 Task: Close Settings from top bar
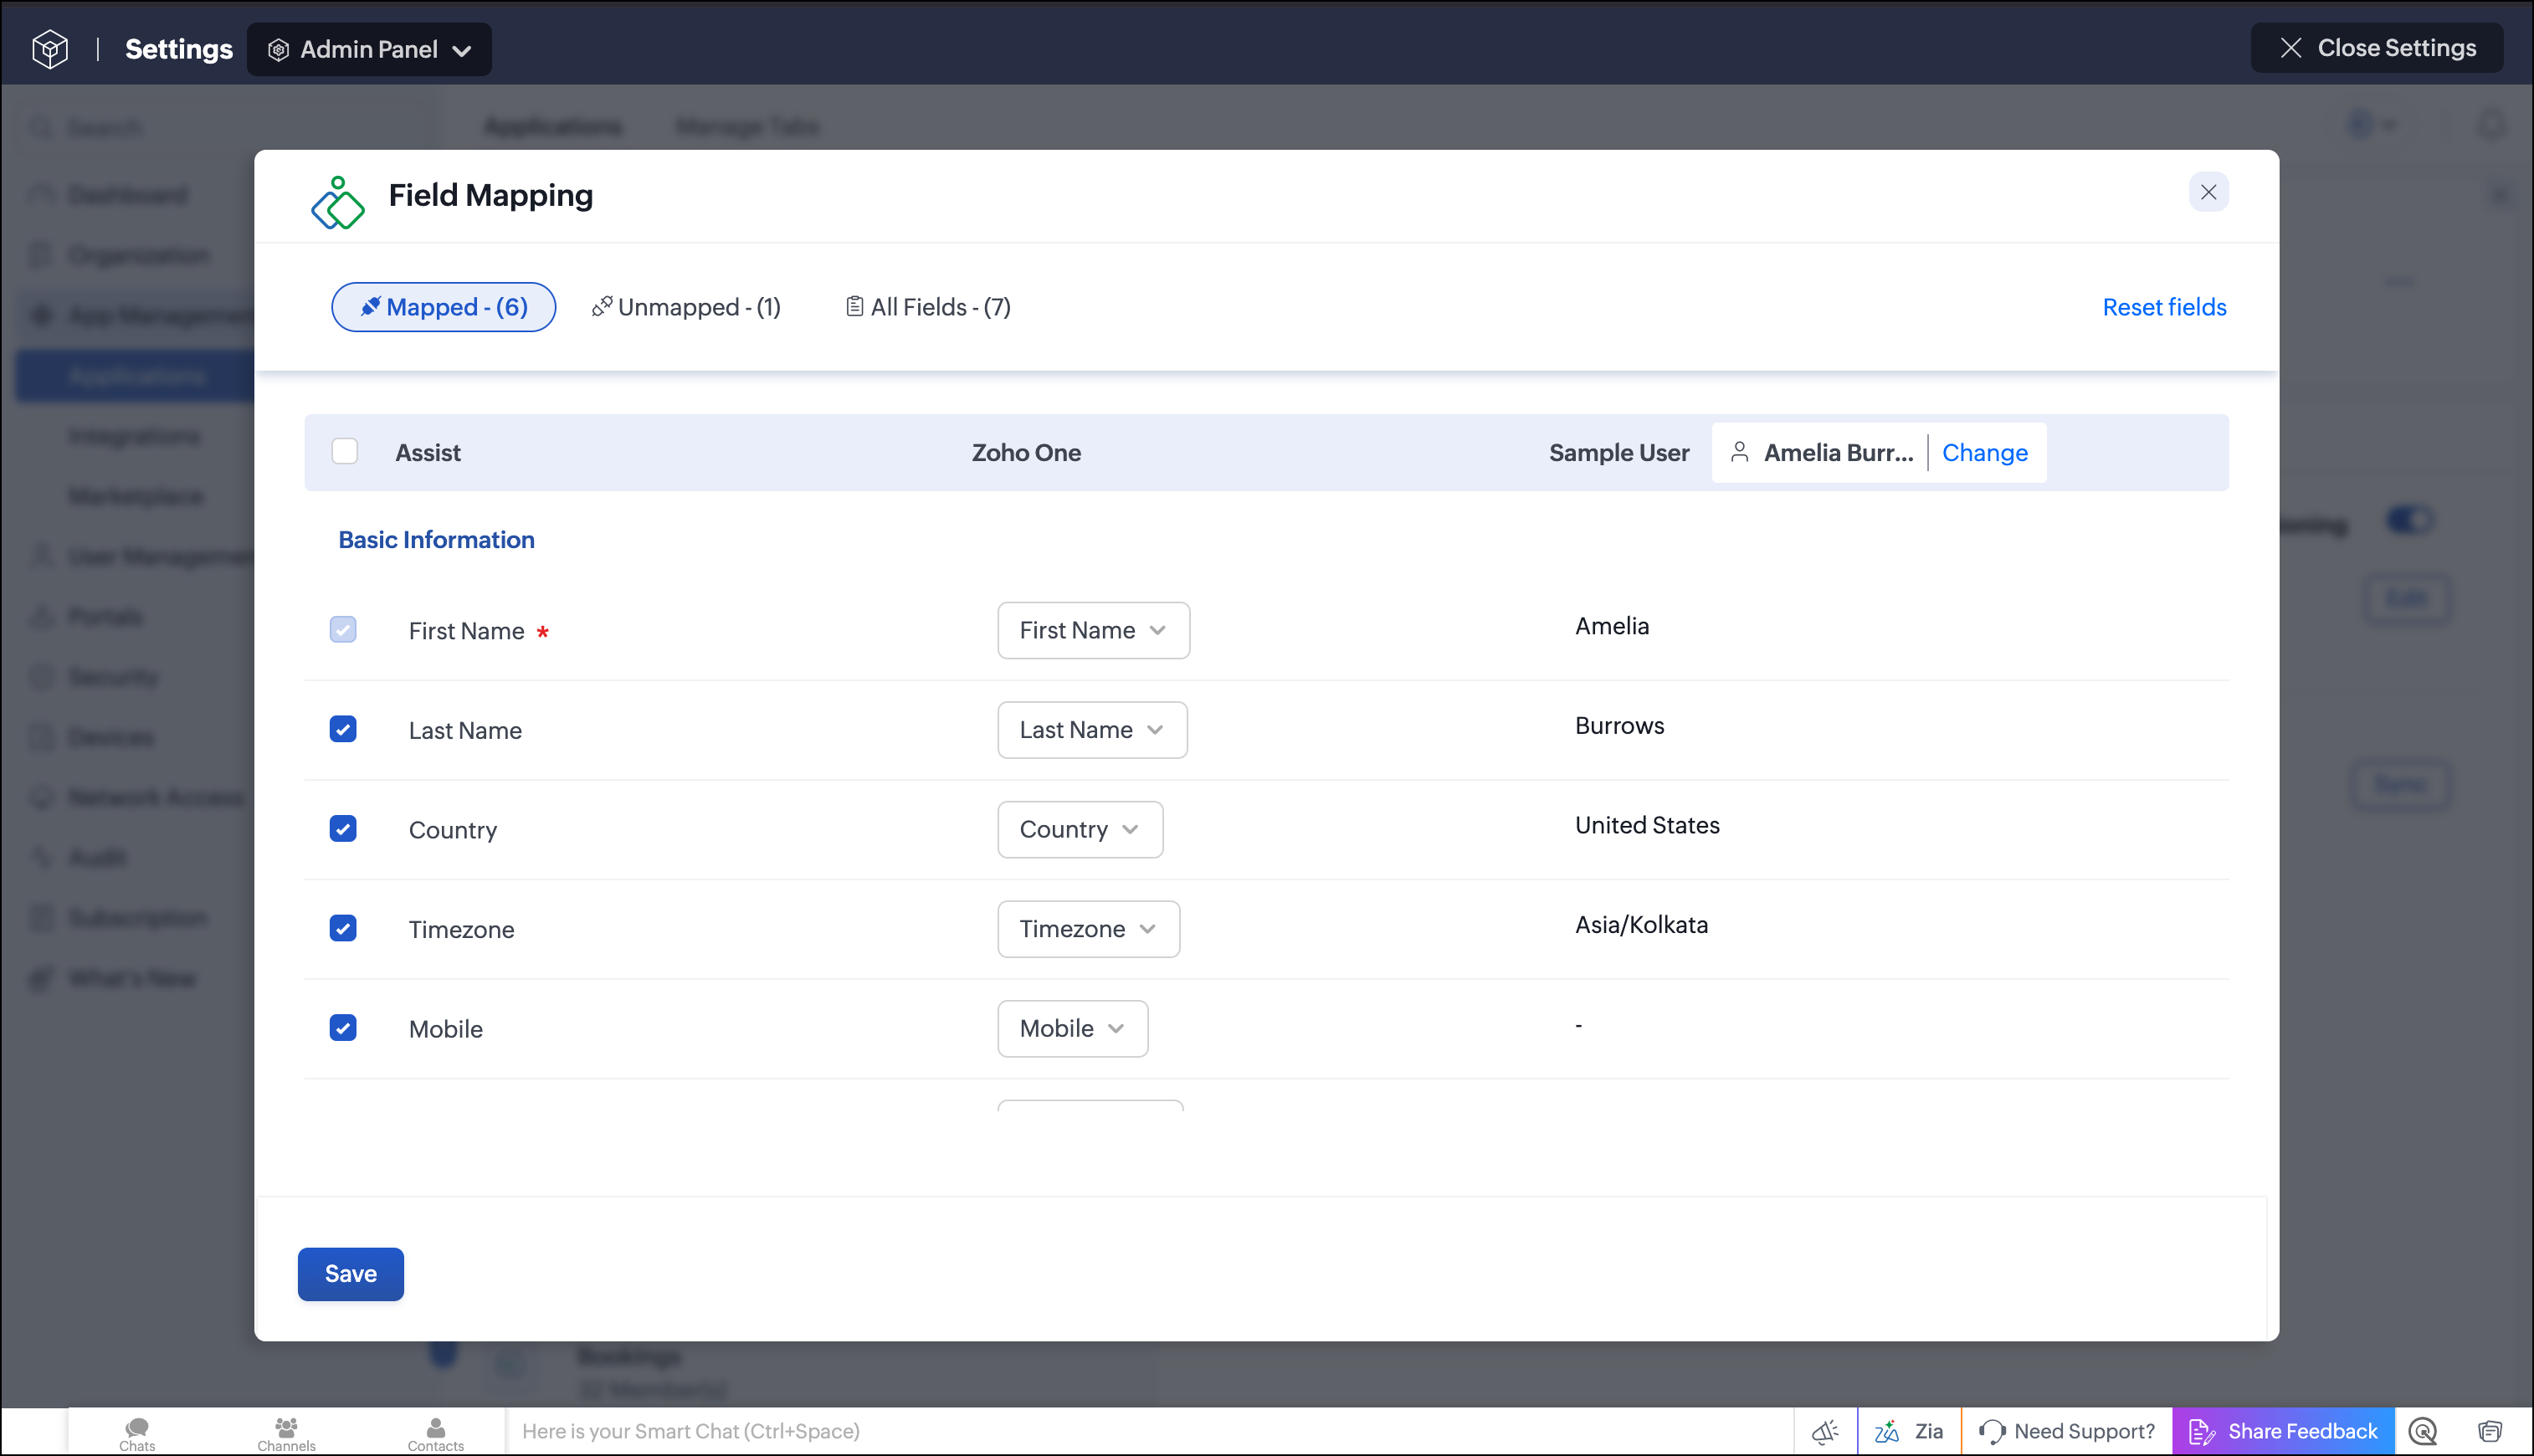click(2376, 48)
